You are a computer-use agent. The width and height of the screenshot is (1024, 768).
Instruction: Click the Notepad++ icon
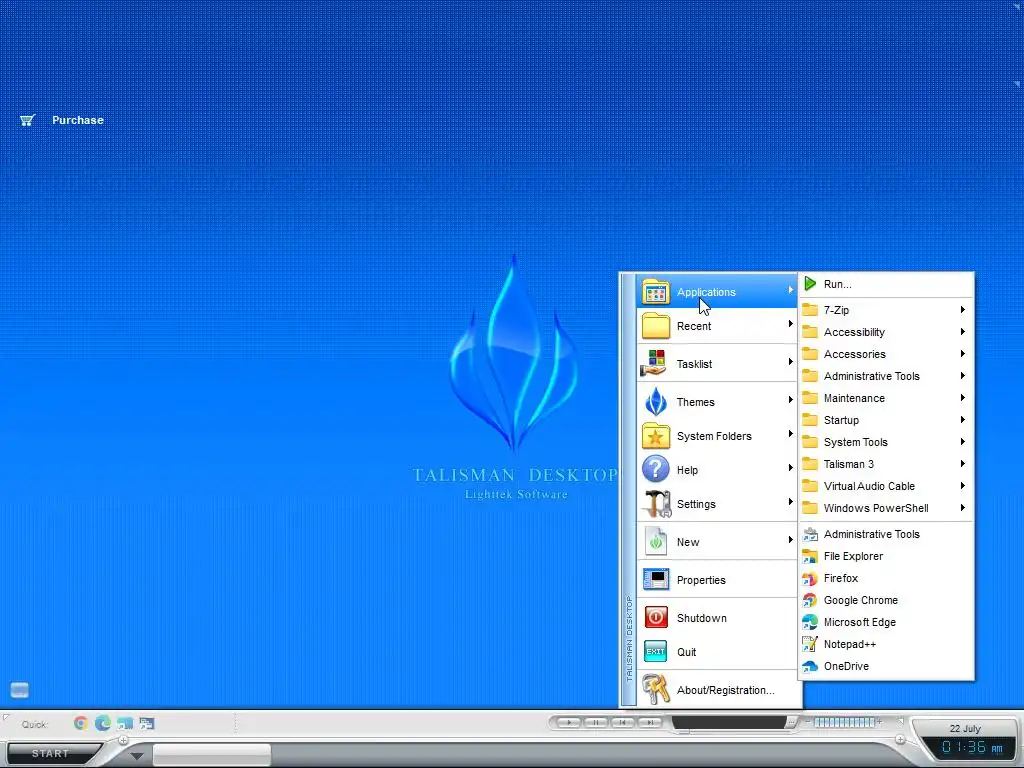[810, 645]
